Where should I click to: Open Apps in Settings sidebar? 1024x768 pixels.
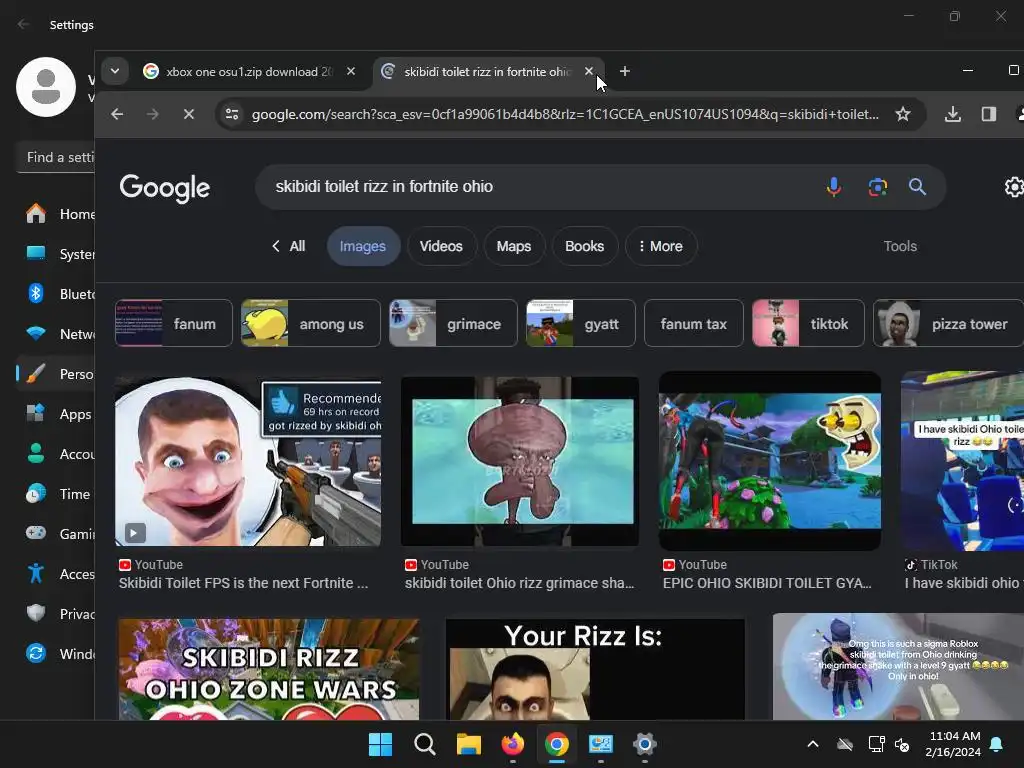[56, 414]
